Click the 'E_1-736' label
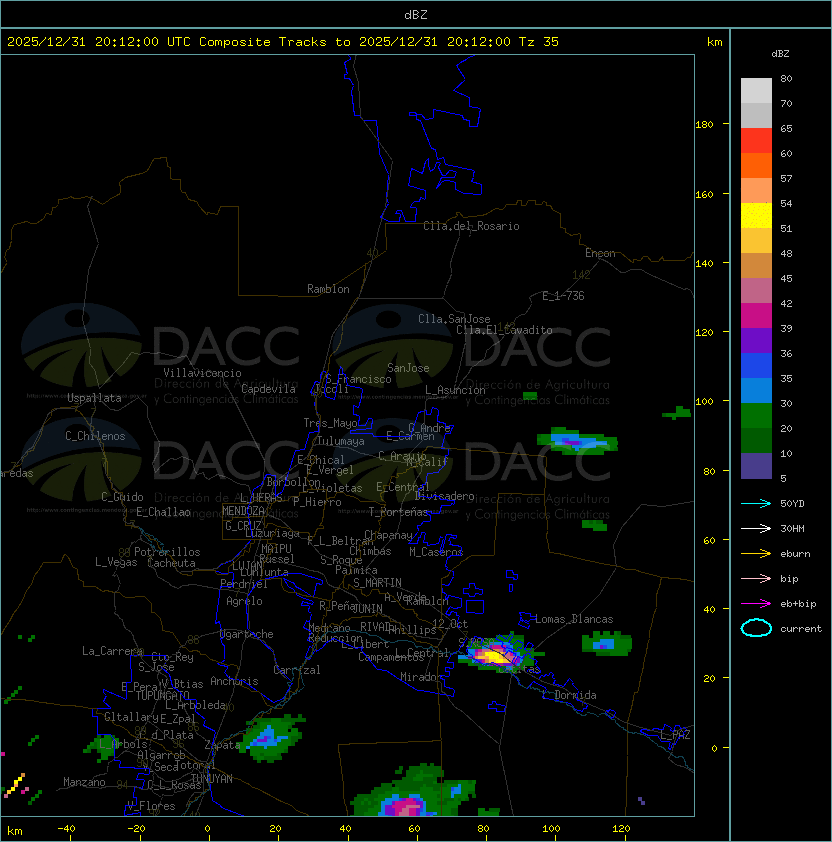832x842 pixels. pos(563,296)
